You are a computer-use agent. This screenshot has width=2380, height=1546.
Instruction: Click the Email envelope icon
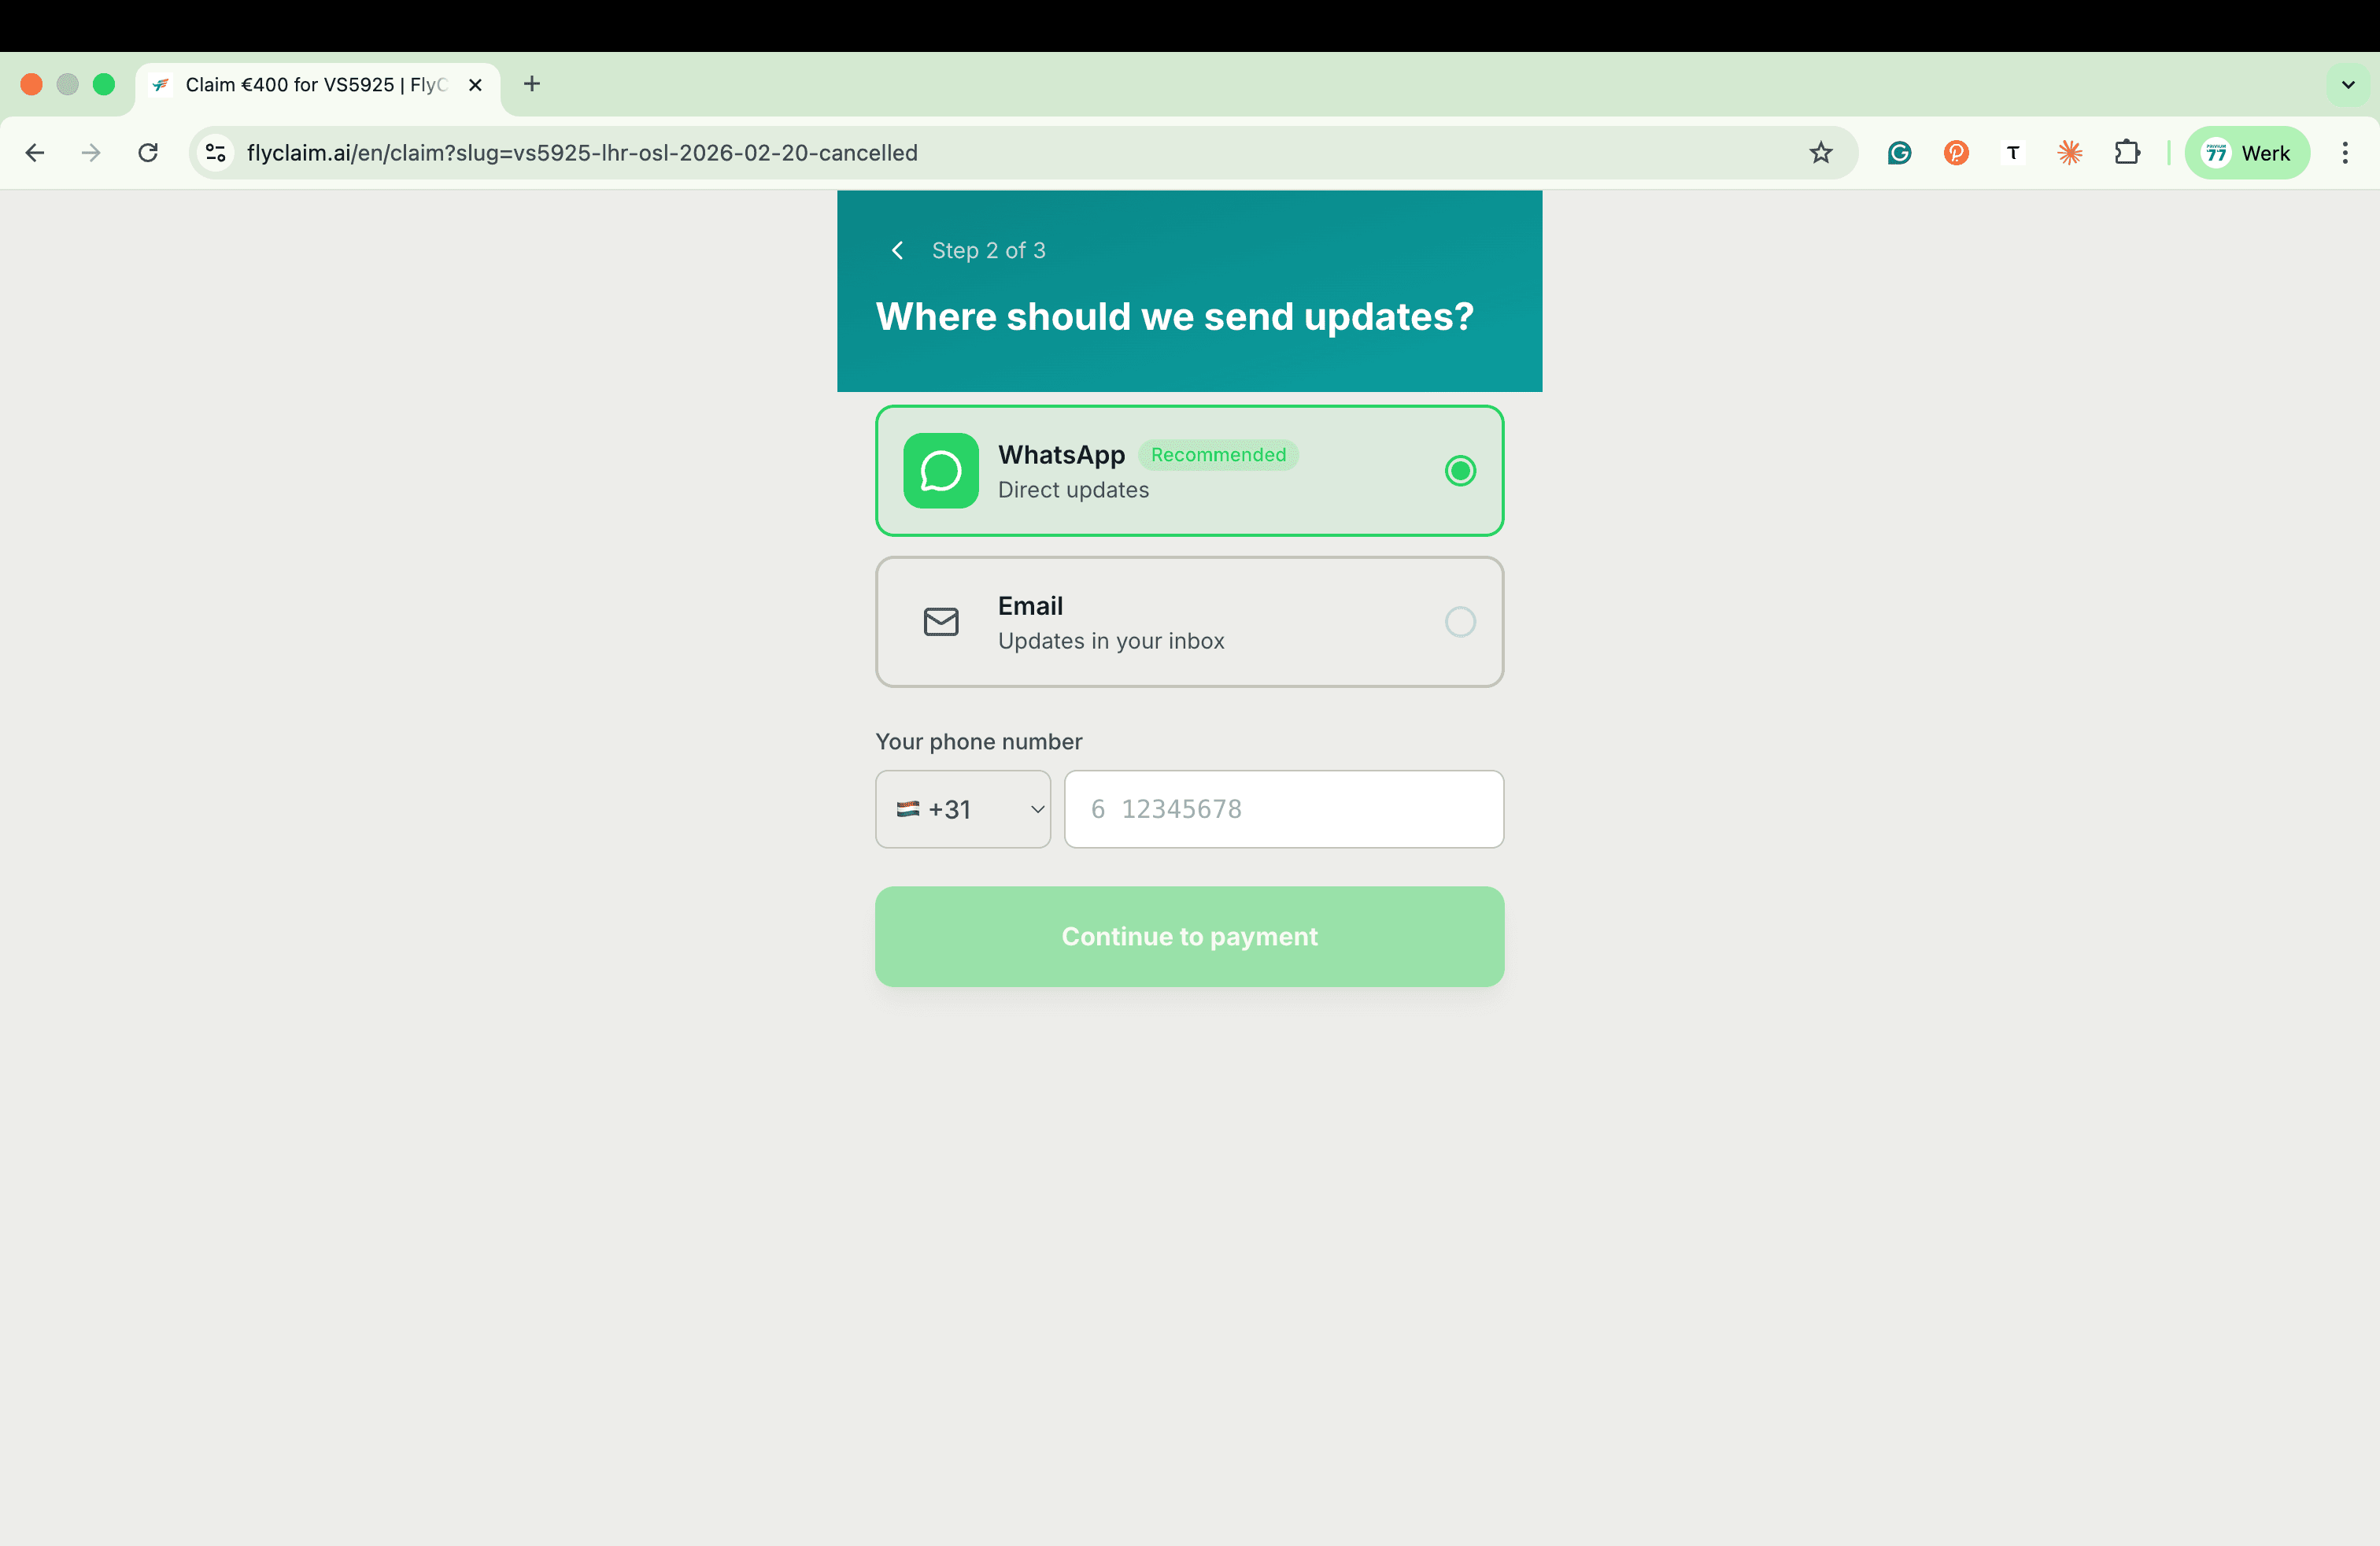pos(940,621)
